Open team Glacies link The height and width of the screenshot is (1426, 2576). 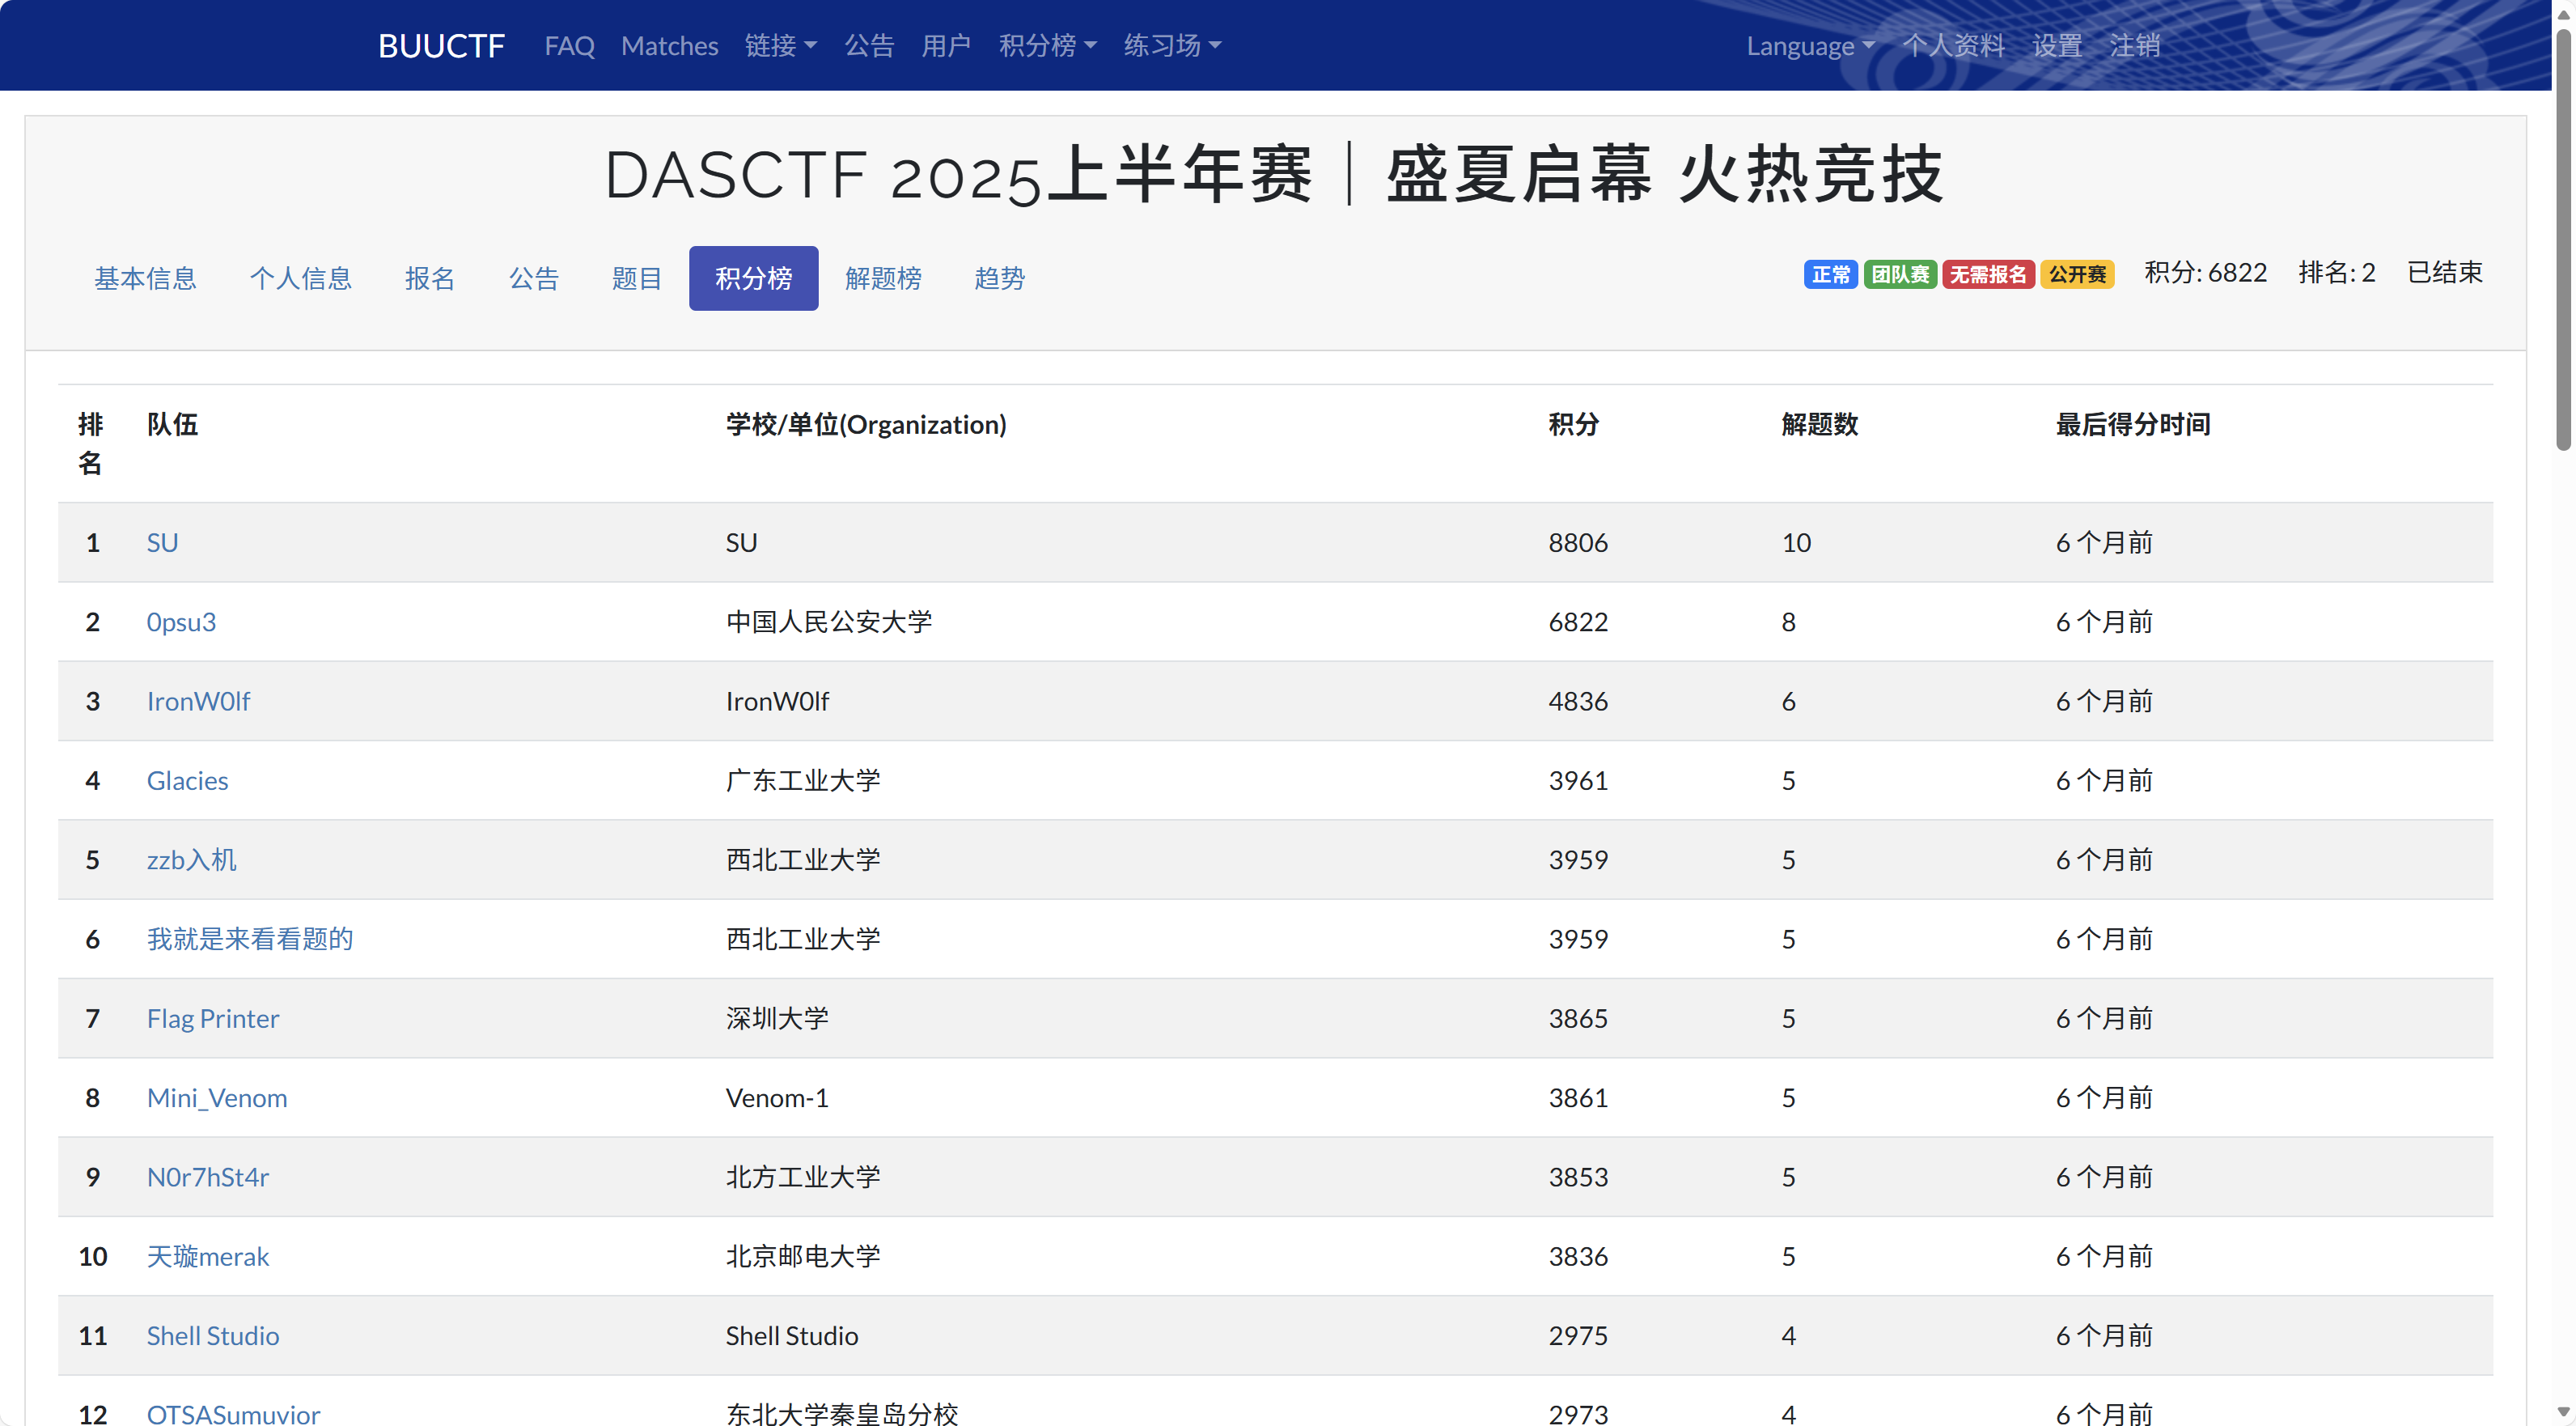pyautogui.click(x=187, y=780)
